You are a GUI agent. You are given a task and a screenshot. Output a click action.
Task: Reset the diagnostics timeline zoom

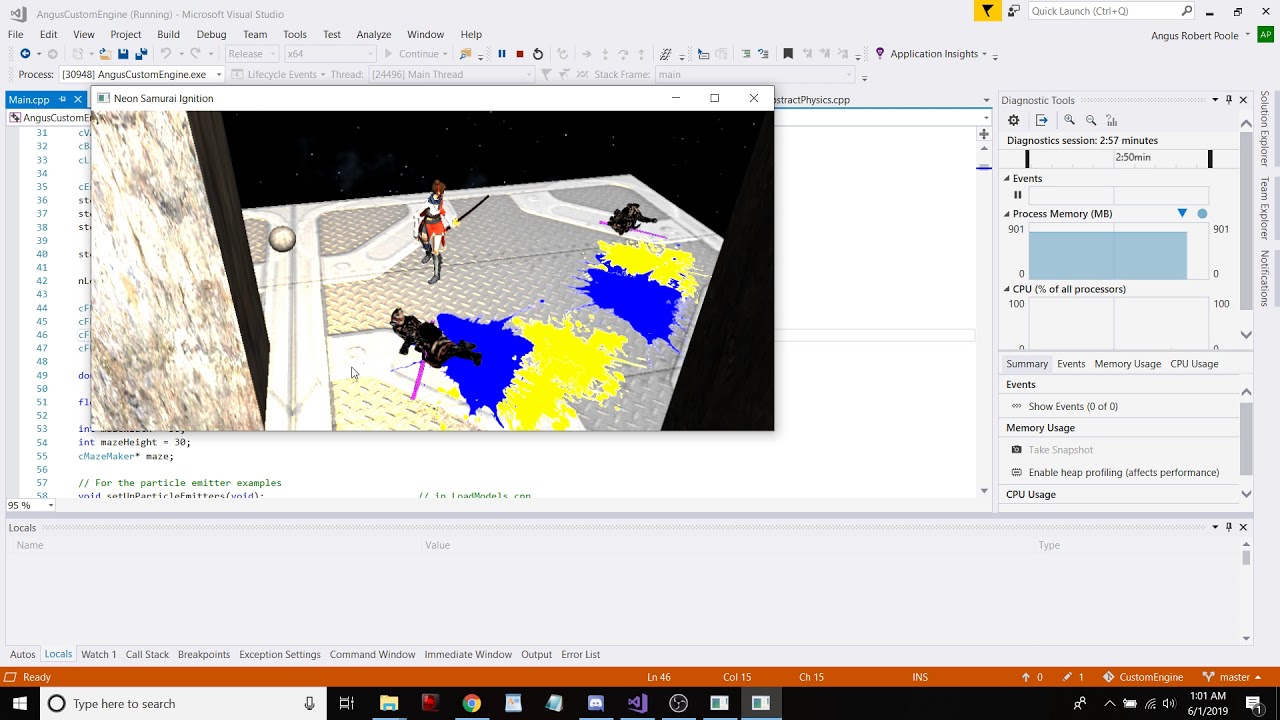[x=1111, y=120]
